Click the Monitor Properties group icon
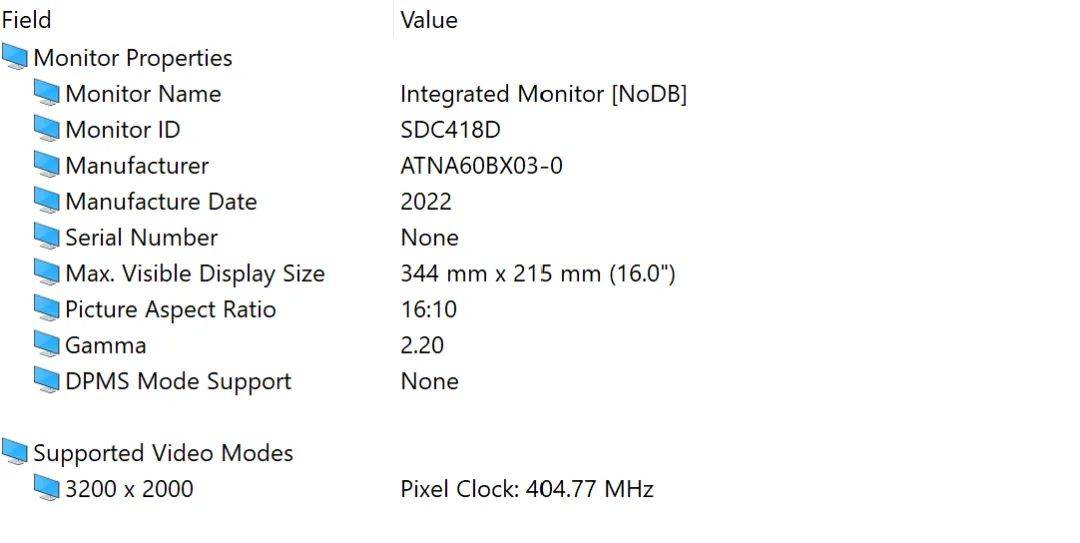The width and height of the screenshot is (1080, 543). click(14, 57)
